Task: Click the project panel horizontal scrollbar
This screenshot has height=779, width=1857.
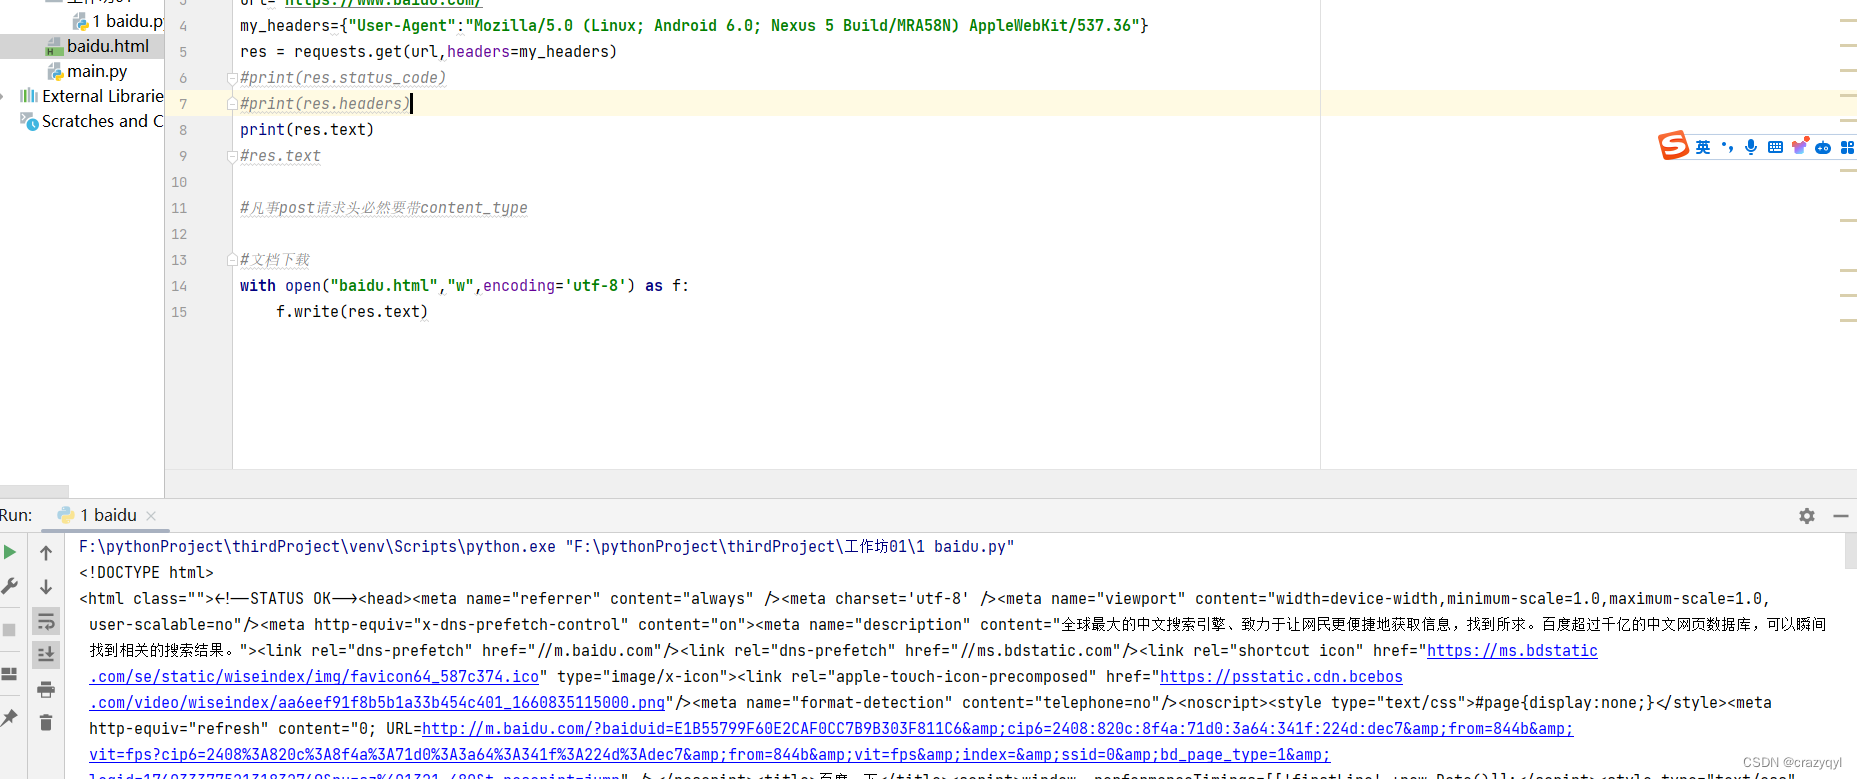Action: pyautogui.click(x=35, y=491)
